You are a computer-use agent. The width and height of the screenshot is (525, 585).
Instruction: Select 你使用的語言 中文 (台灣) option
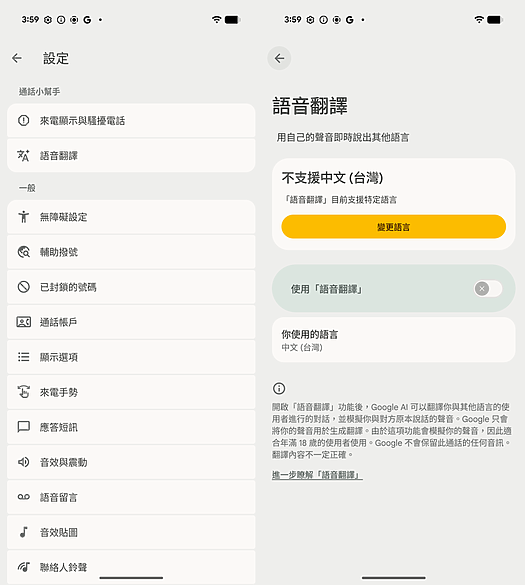[394, 340]
